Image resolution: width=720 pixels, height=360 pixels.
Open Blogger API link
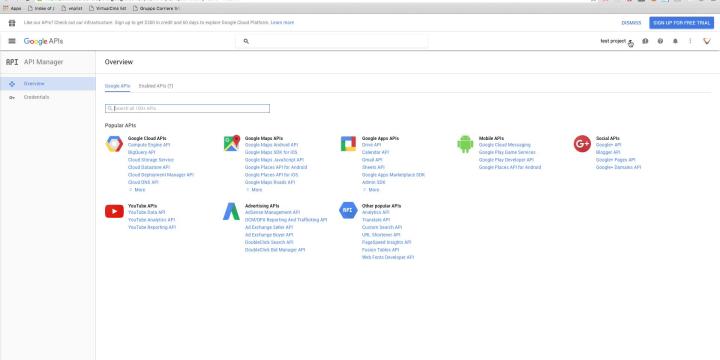click(x=608, y=152)
